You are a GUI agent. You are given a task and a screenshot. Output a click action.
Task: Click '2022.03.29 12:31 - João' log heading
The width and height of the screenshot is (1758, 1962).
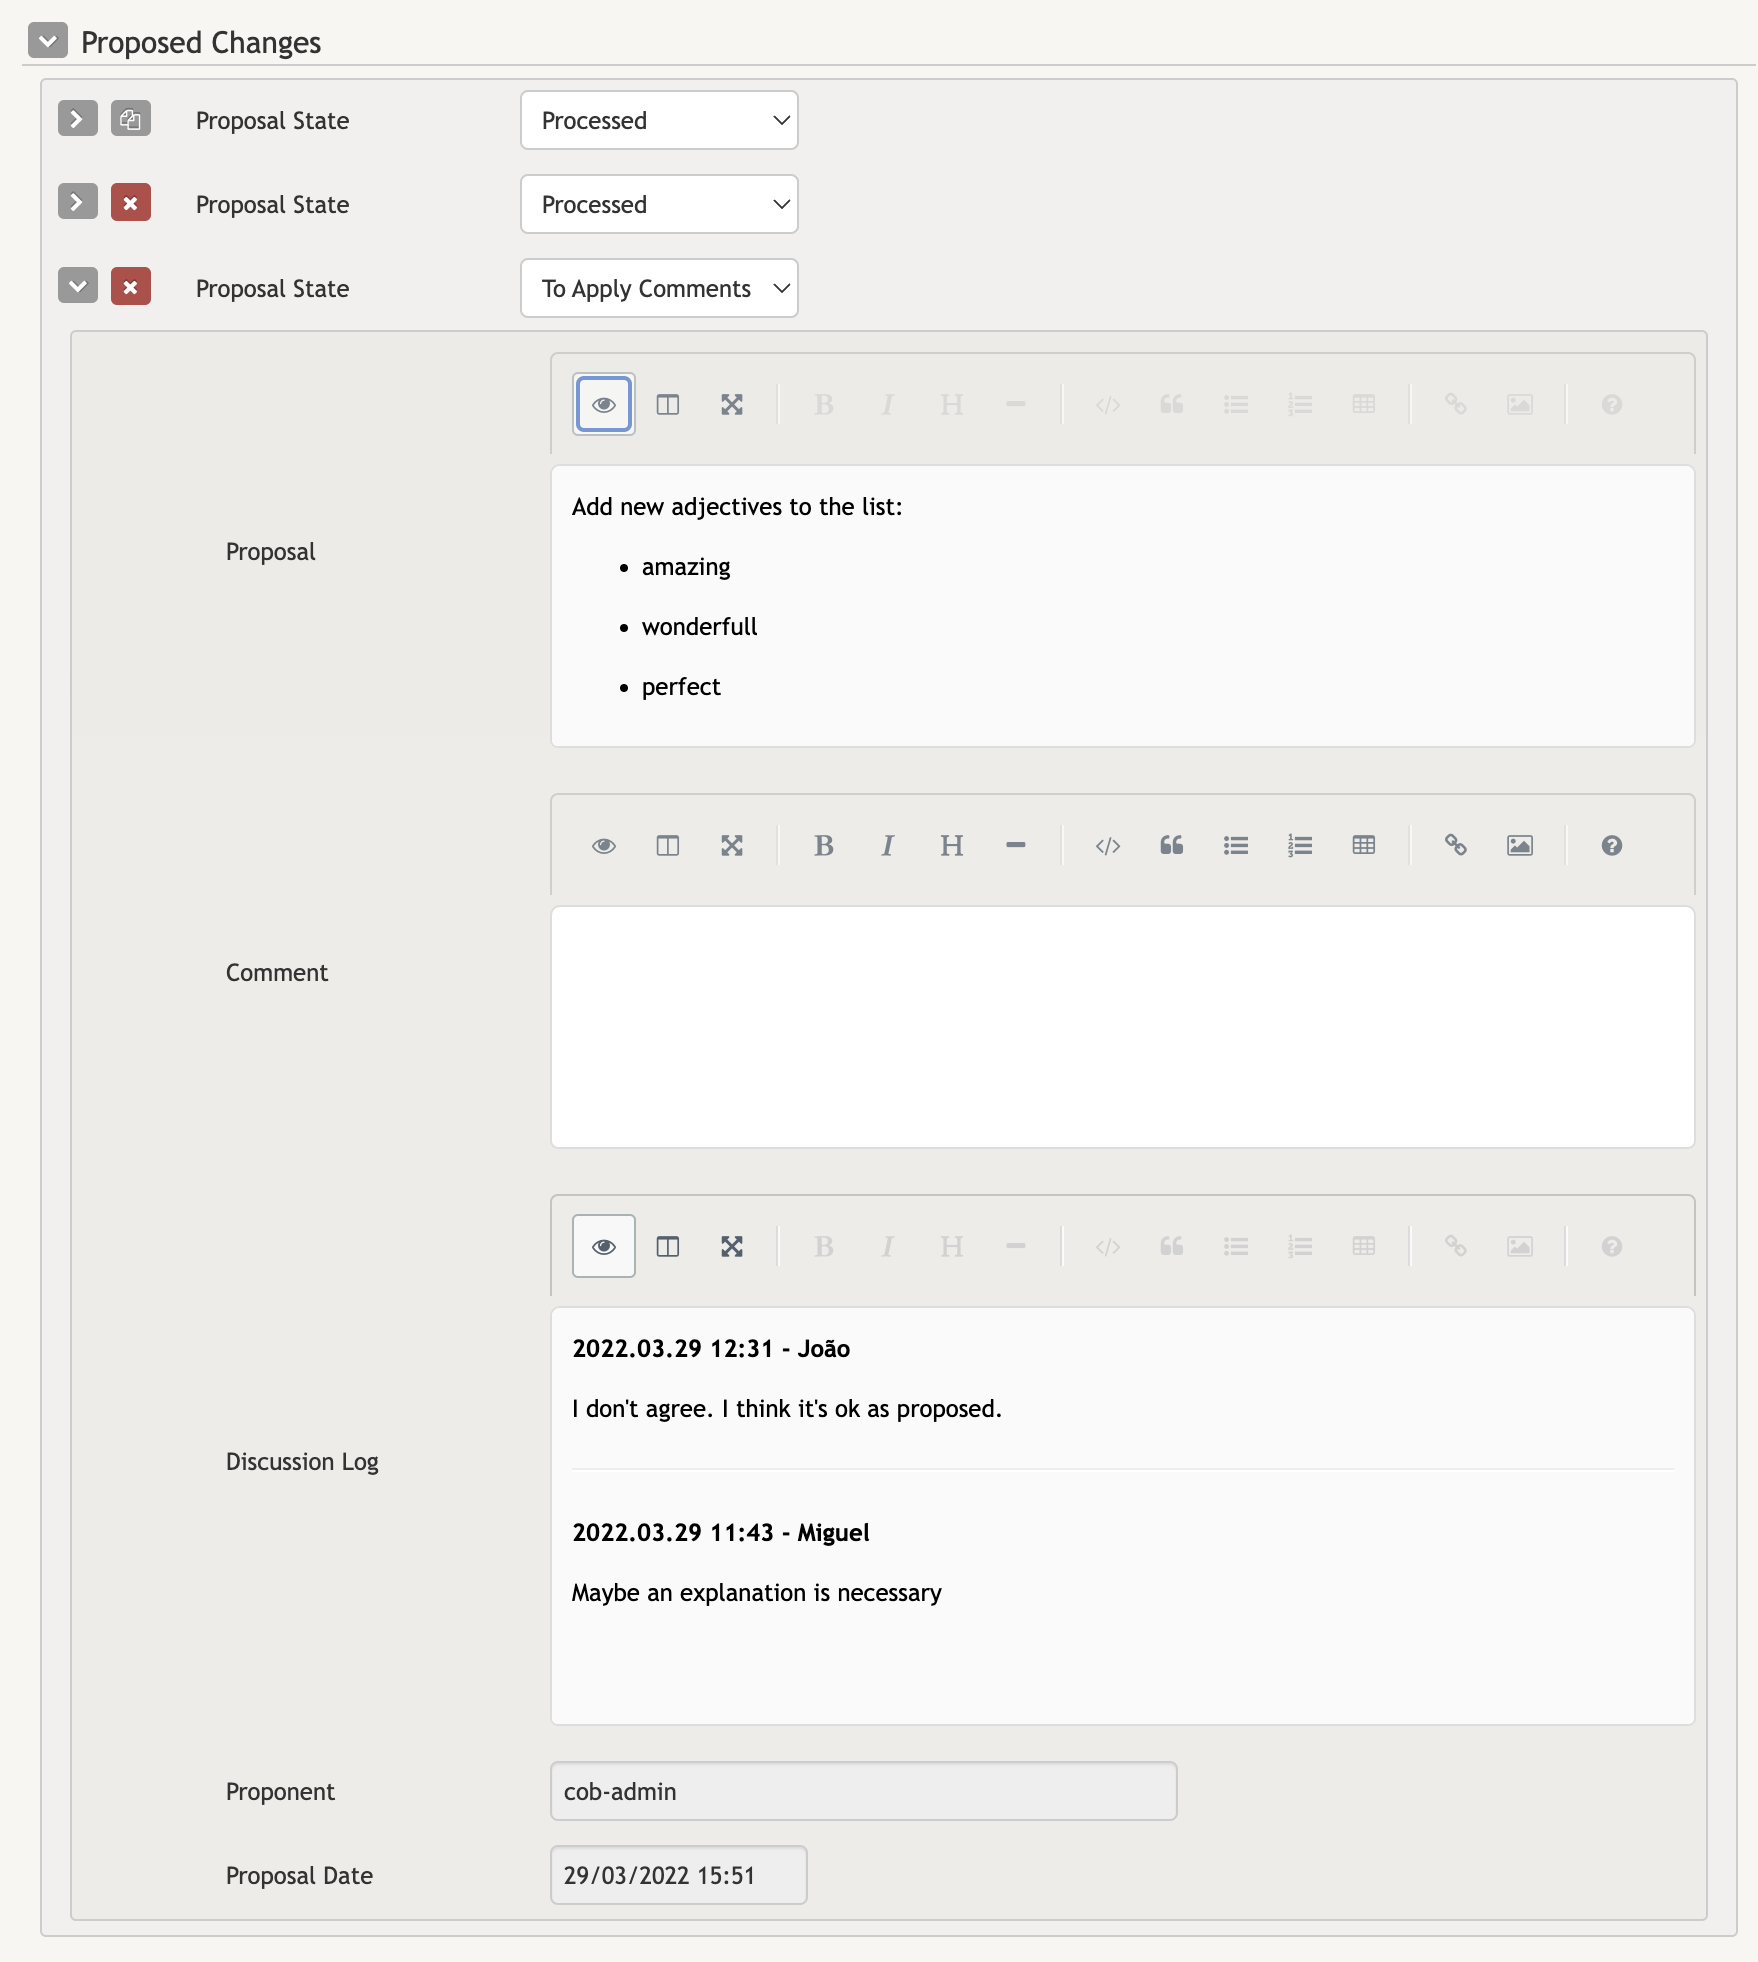(x=711, y=1348)
